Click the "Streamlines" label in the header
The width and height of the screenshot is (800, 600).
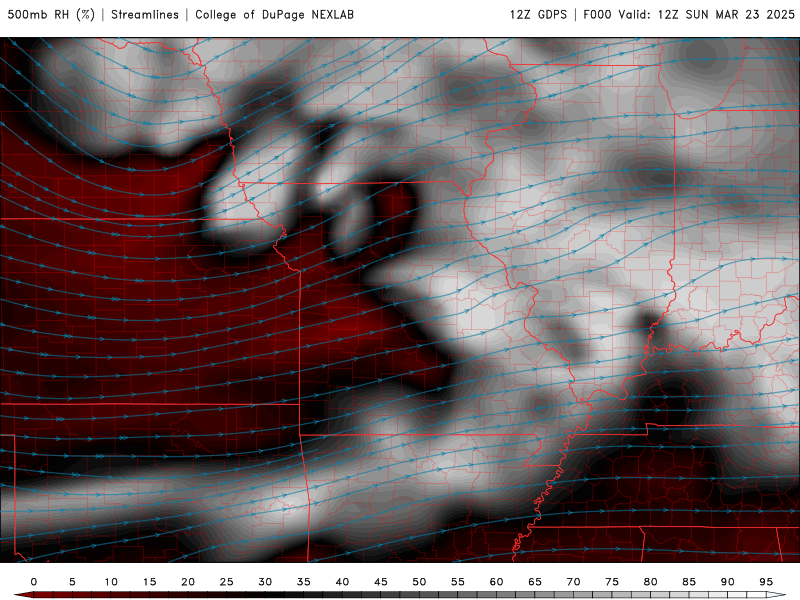[x=145, y=15]
